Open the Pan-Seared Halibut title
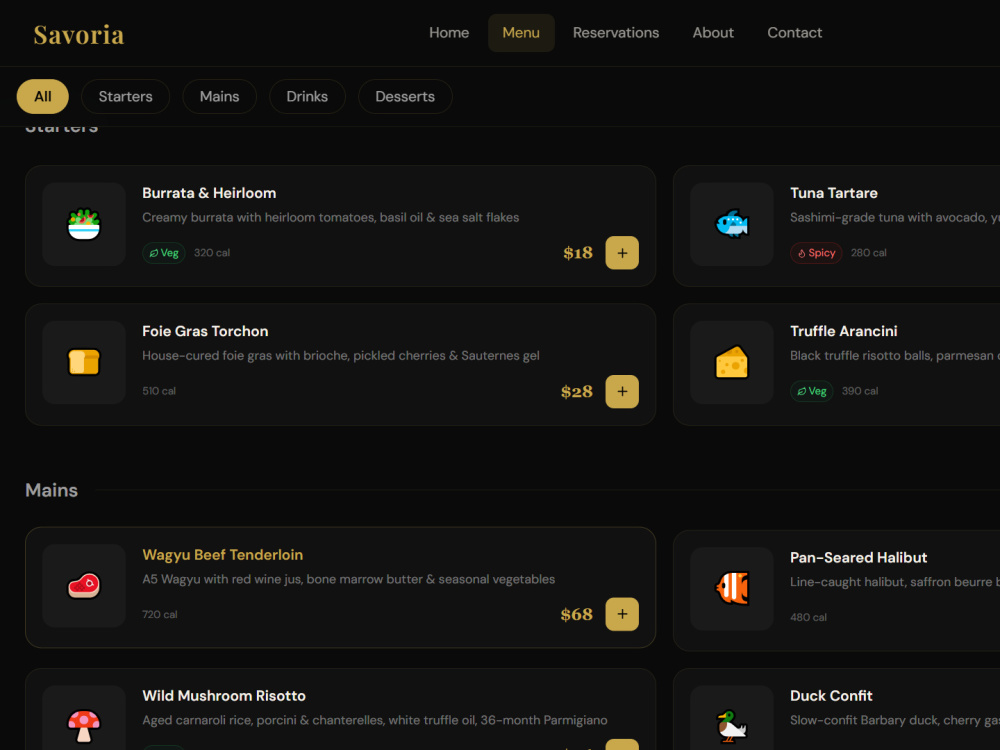Screen dimensions: 1000x750 (858, 557)
